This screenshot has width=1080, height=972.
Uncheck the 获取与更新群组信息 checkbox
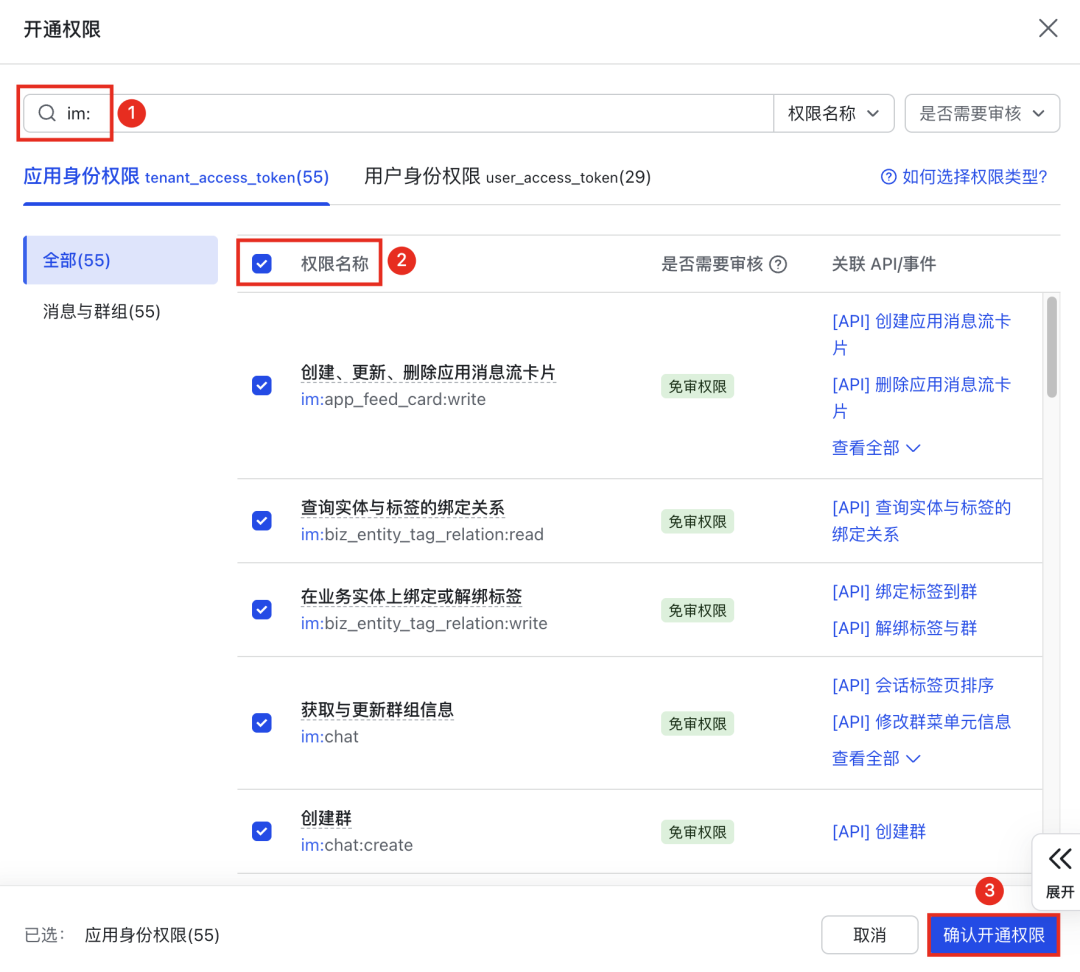[x=261, y=723]
